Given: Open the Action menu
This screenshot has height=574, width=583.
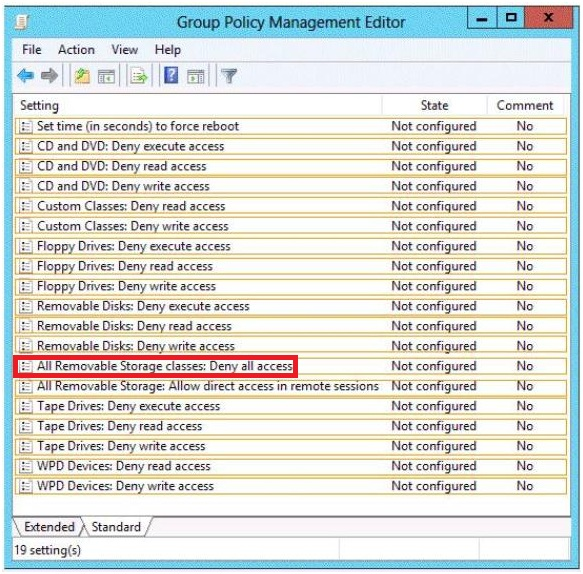Looking at the screenshot, I should (x=76, y=49).
